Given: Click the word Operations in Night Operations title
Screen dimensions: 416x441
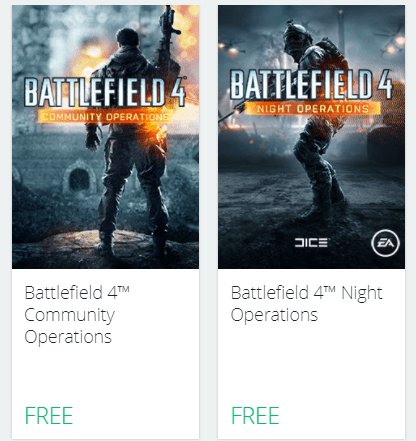Looking at the screenshot, I should [x=274, y=315].
